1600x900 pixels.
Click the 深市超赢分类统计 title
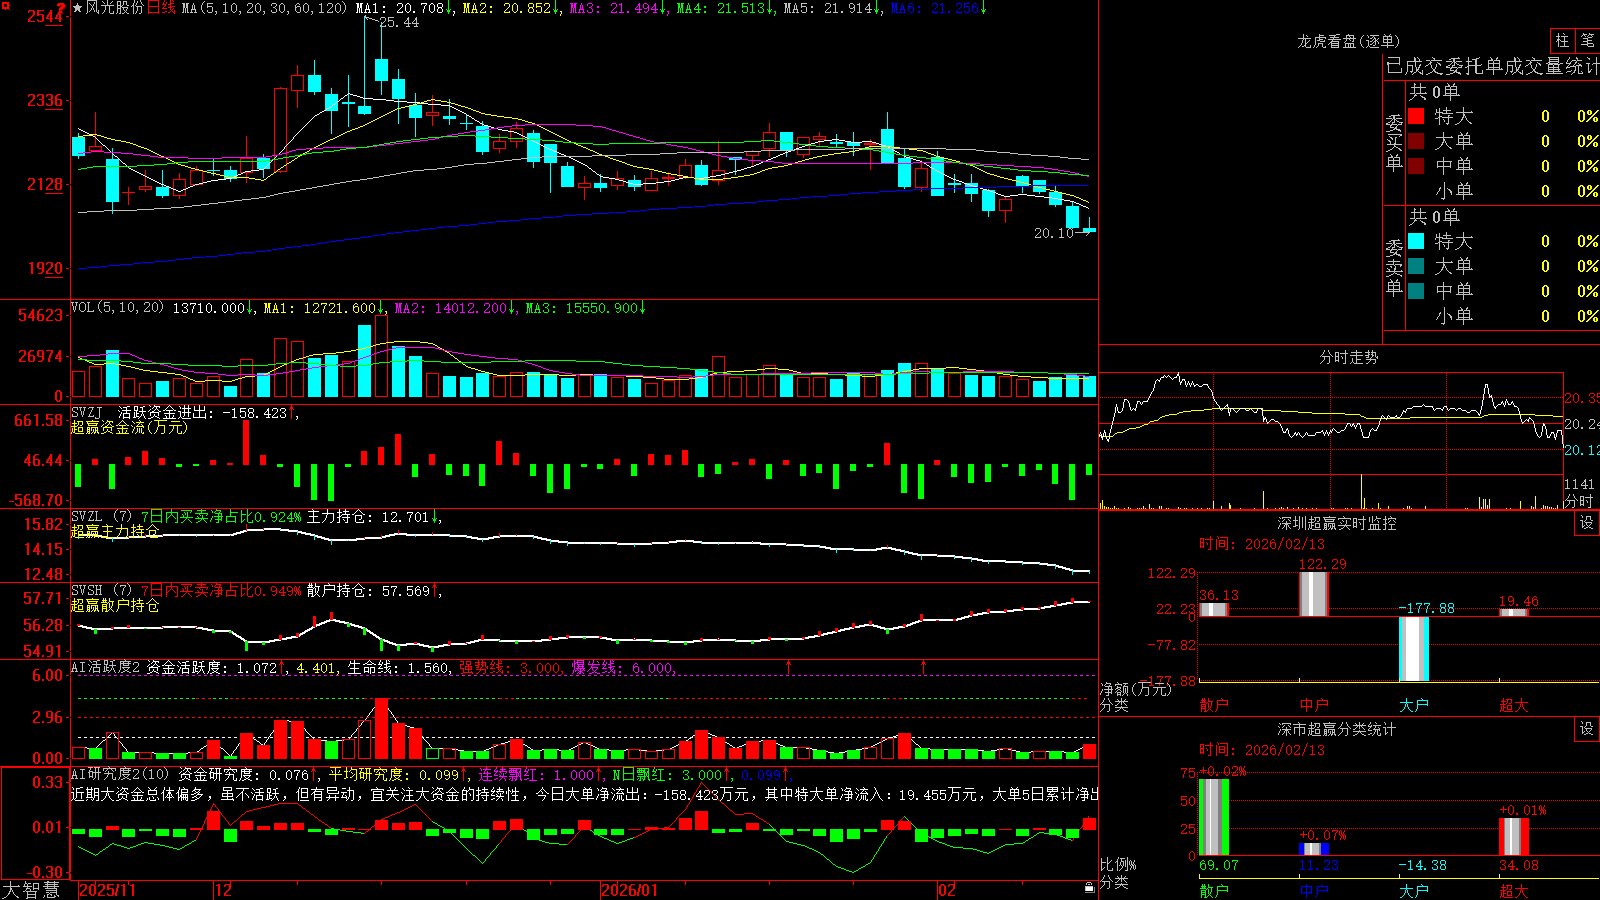[x=1336, y=729]
